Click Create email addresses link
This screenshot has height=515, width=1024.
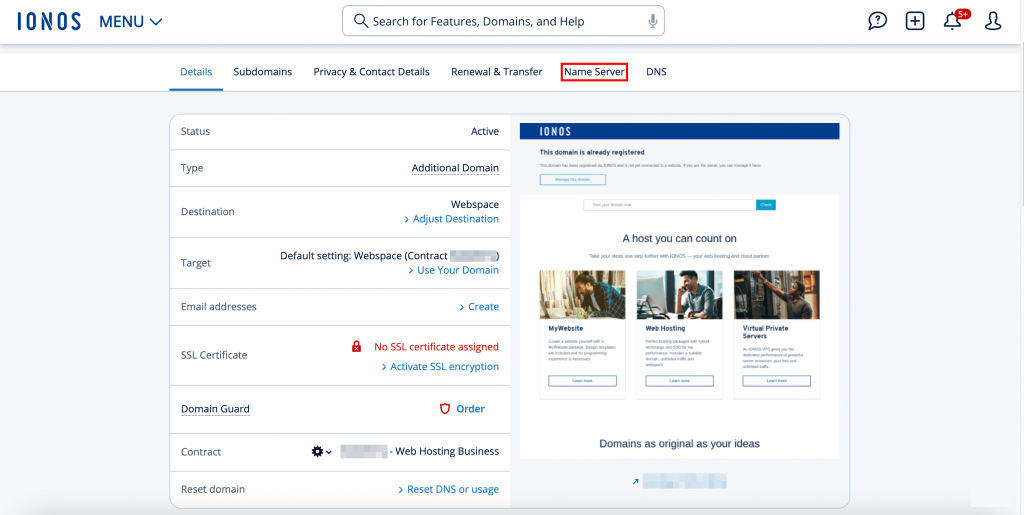tap(483, 307)
